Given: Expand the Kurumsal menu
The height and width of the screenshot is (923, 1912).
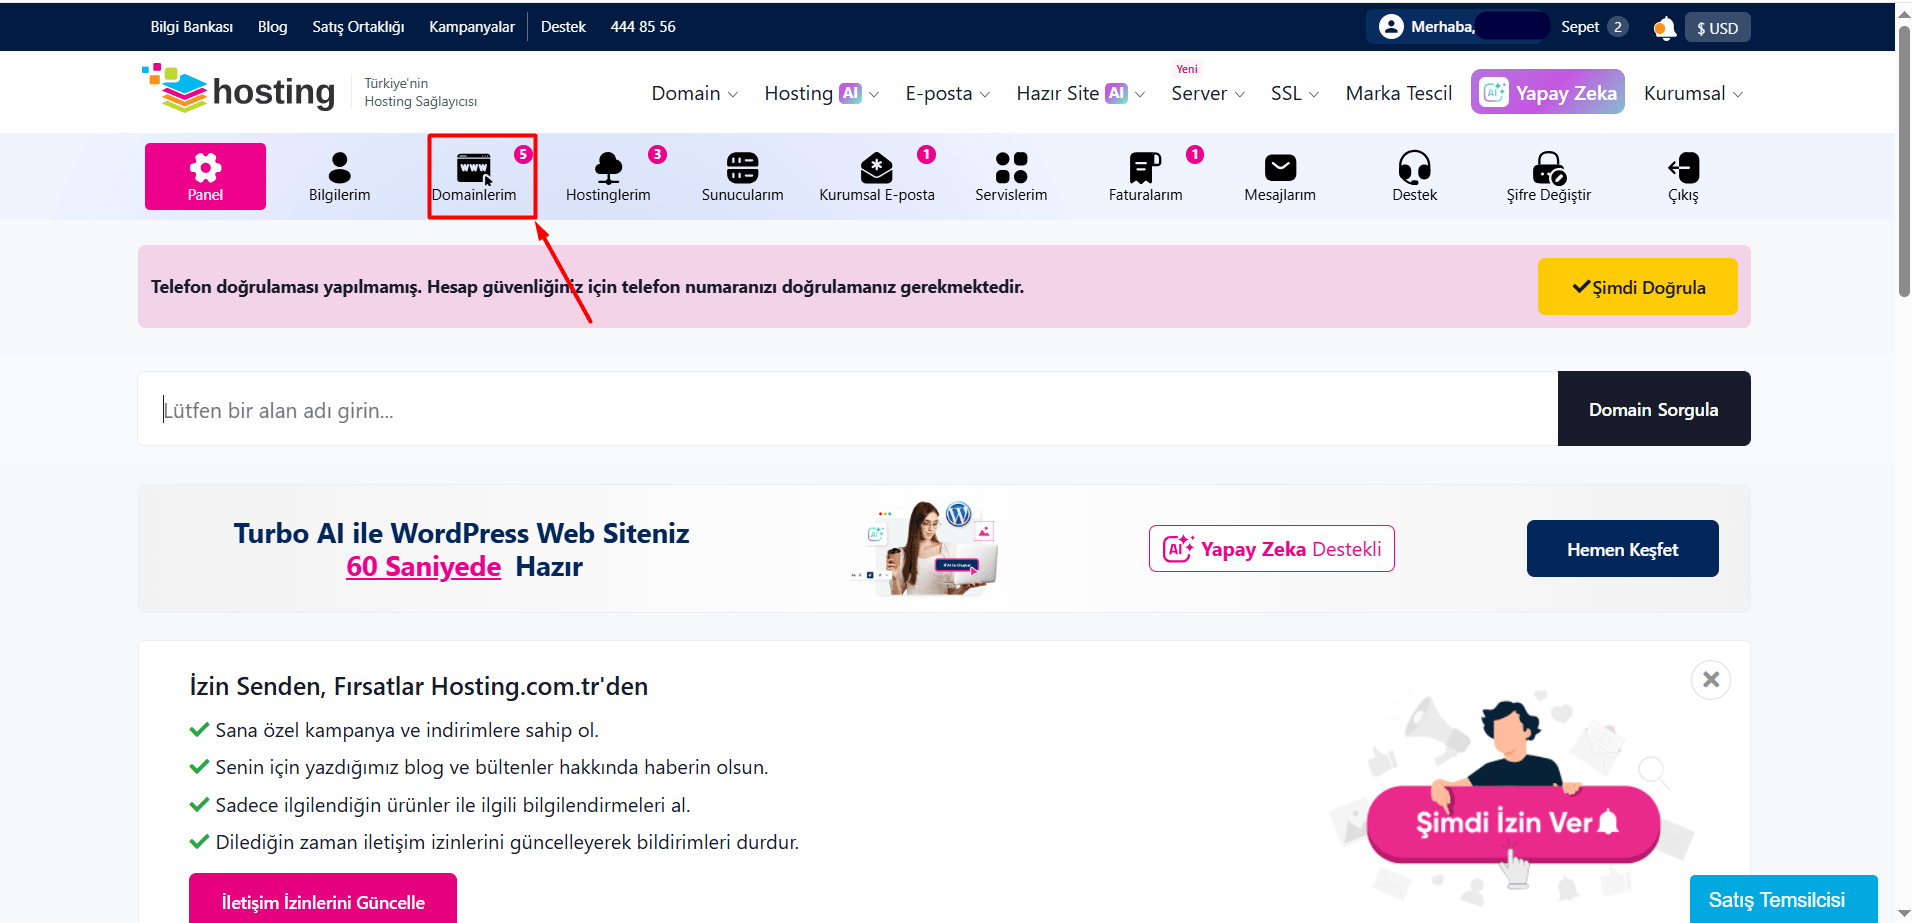Looking at the screenshot, I should 1693,93.
